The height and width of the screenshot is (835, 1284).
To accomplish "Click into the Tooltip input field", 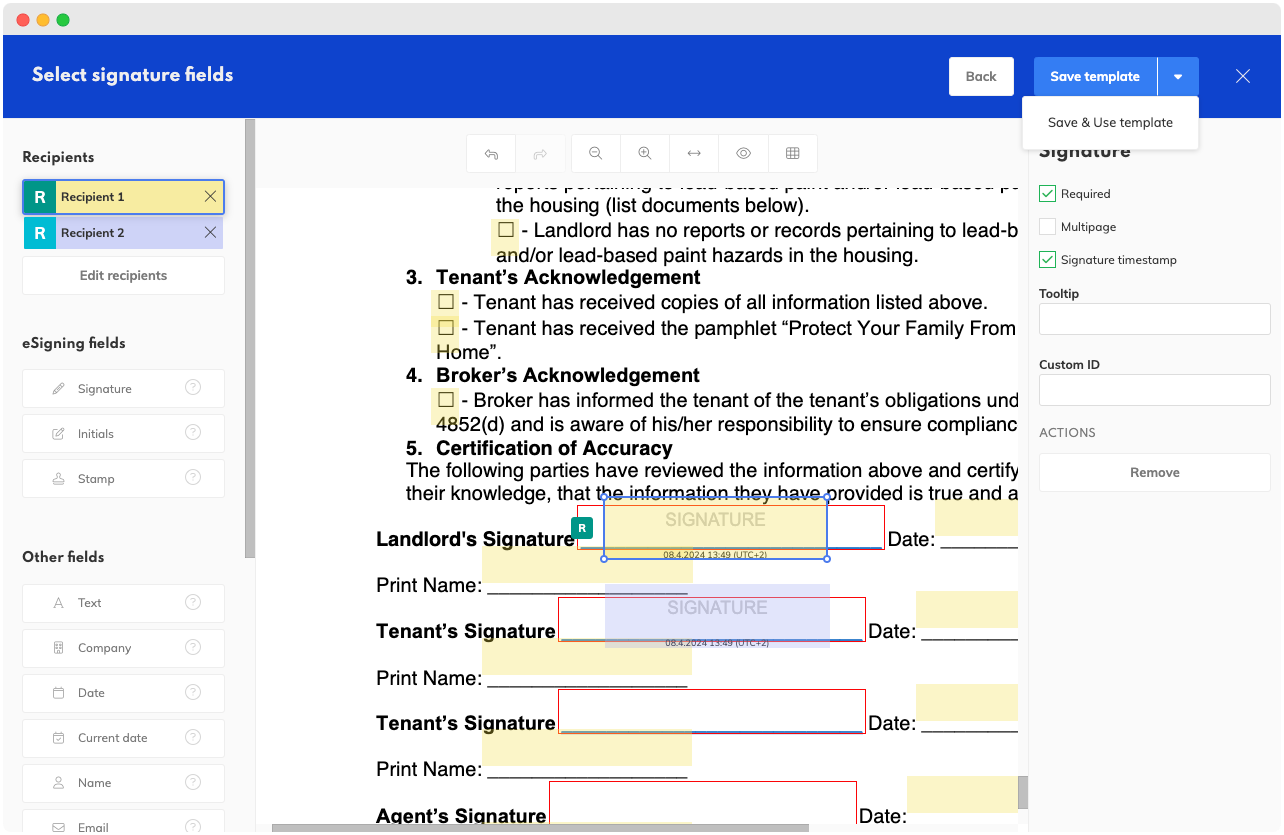I will (x=1154, y=320).
